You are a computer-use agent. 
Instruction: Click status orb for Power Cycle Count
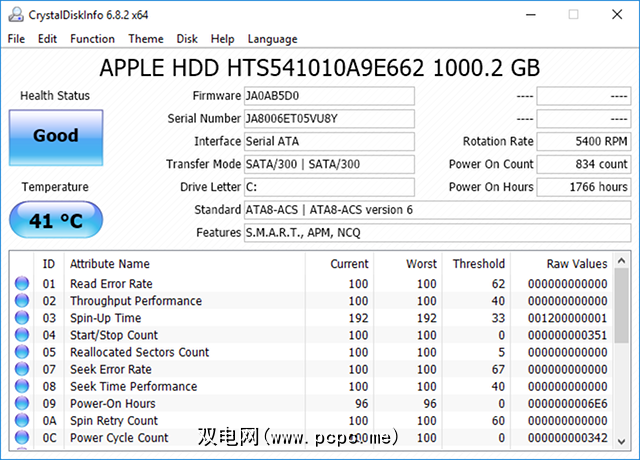point(22,438)
